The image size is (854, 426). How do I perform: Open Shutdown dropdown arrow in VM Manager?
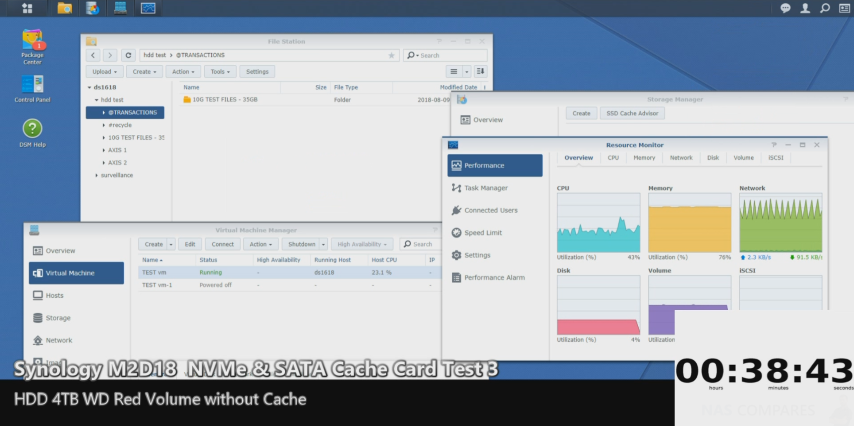point(323,244)
